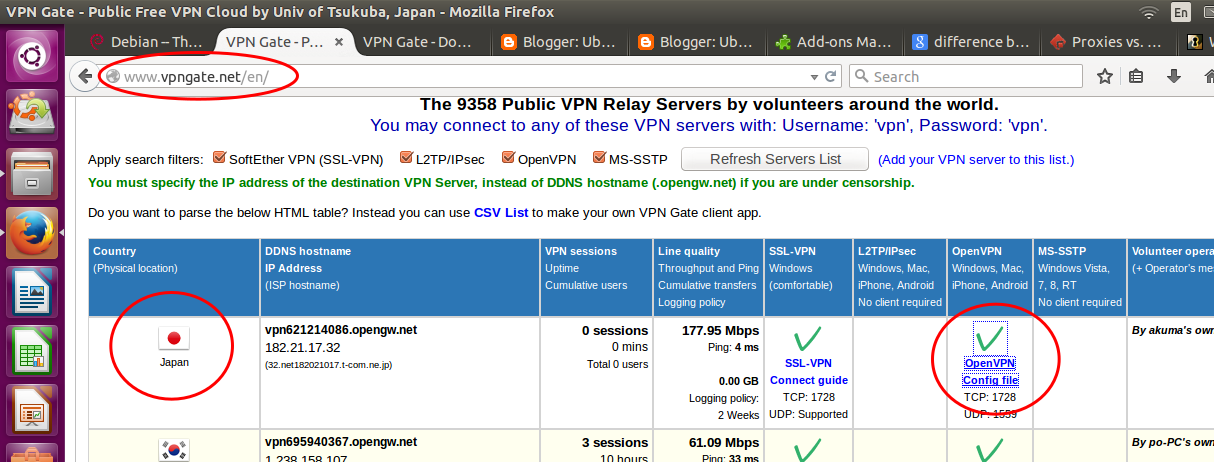
Task: Open the Proxies vs. tab
Action: point(1108,42)
